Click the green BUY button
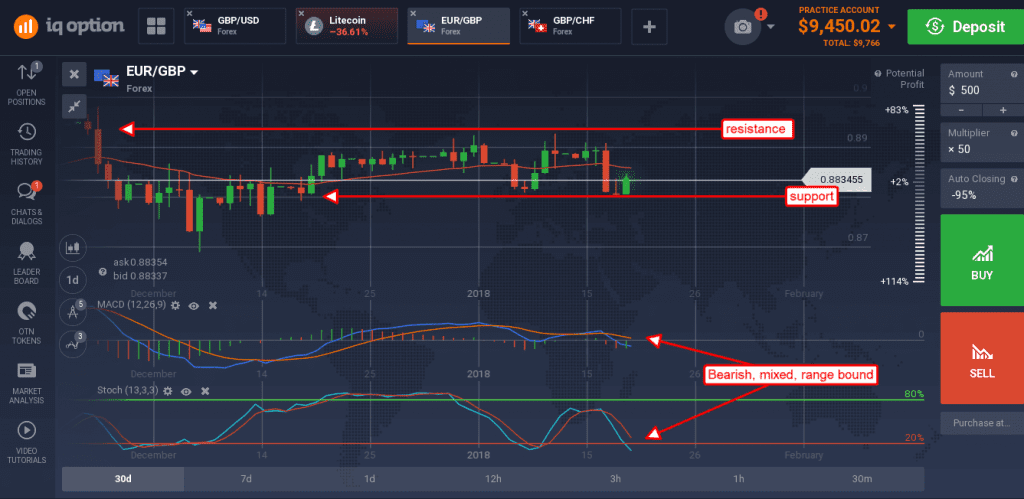This screenshot has height=499, width=1024. [982, 260]
